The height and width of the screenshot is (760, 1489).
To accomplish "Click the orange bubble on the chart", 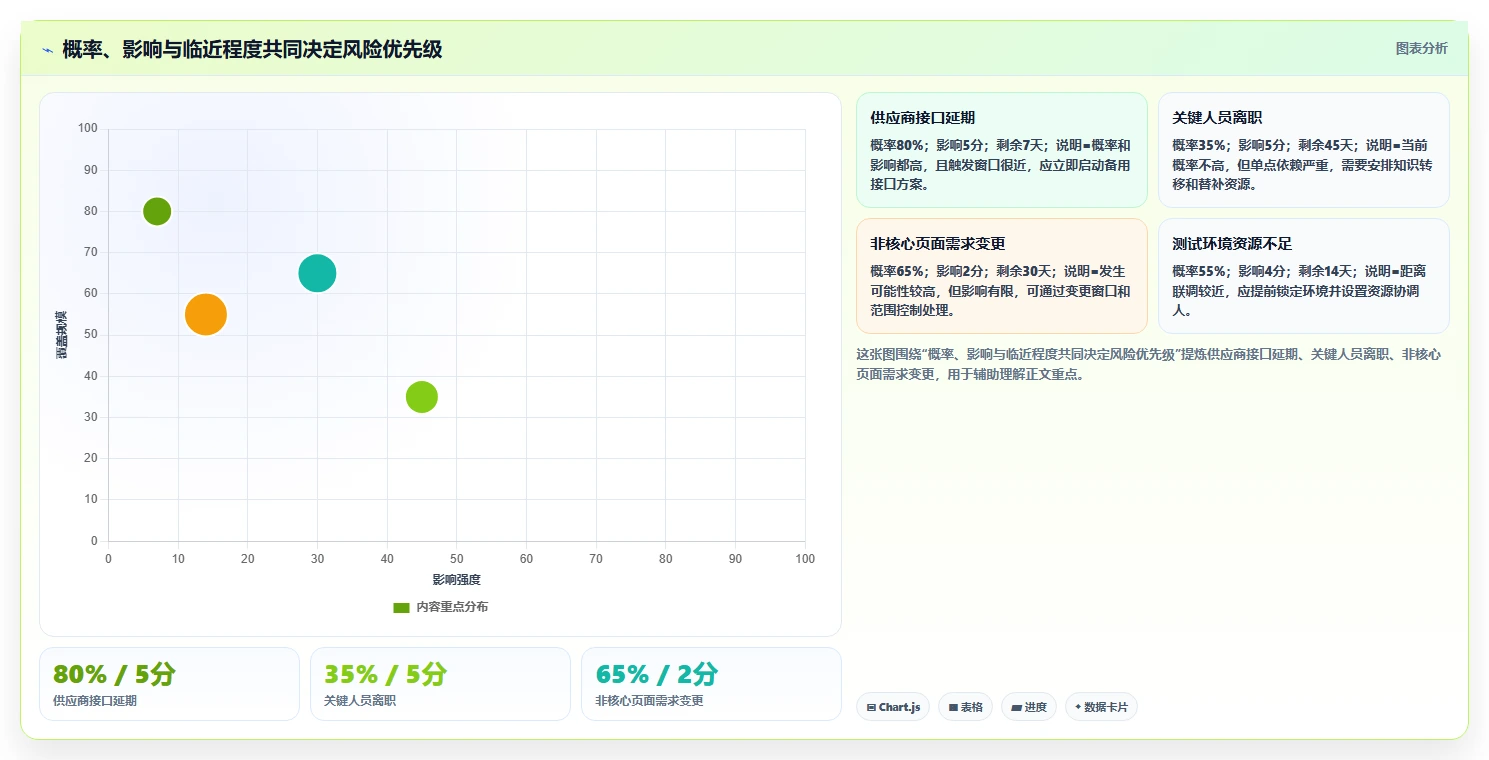I will [x=206, y=314].
